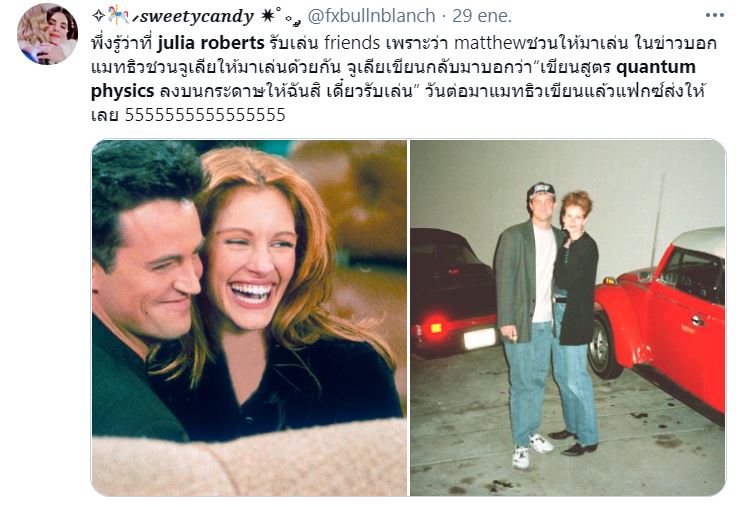742x507 pixels.
Task: Enlarge the right parking lot photo
Action: (x=567, y=318)
